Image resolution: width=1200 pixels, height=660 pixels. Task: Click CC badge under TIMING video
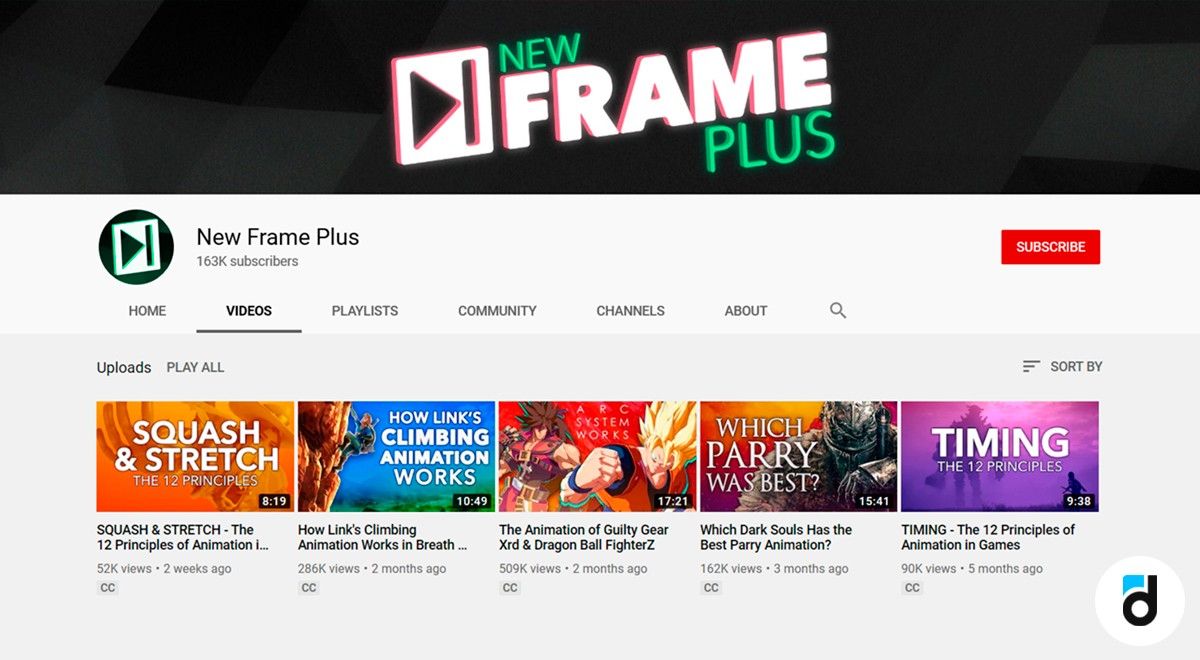pyautogui.click(x=912, y=588)
